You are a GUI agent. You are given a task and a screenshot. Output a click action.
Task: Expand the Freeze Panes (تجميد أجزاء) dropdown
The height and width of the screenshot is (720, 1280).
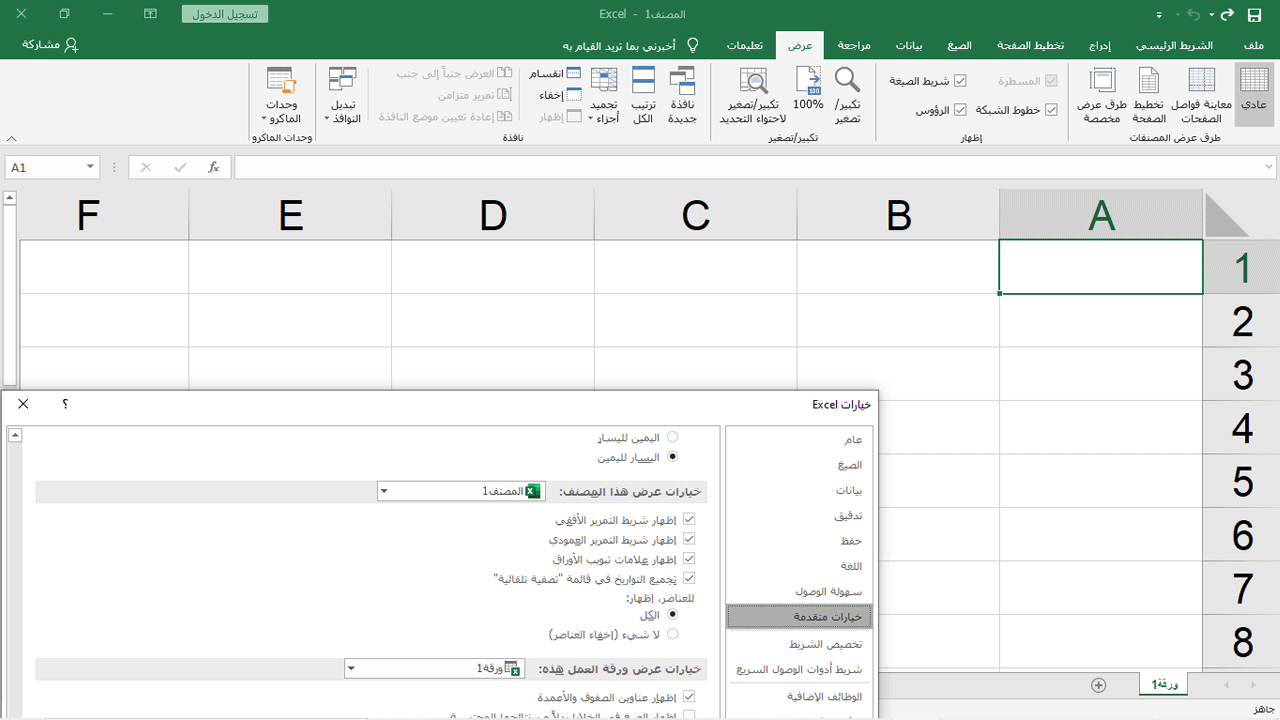(603, 95)
